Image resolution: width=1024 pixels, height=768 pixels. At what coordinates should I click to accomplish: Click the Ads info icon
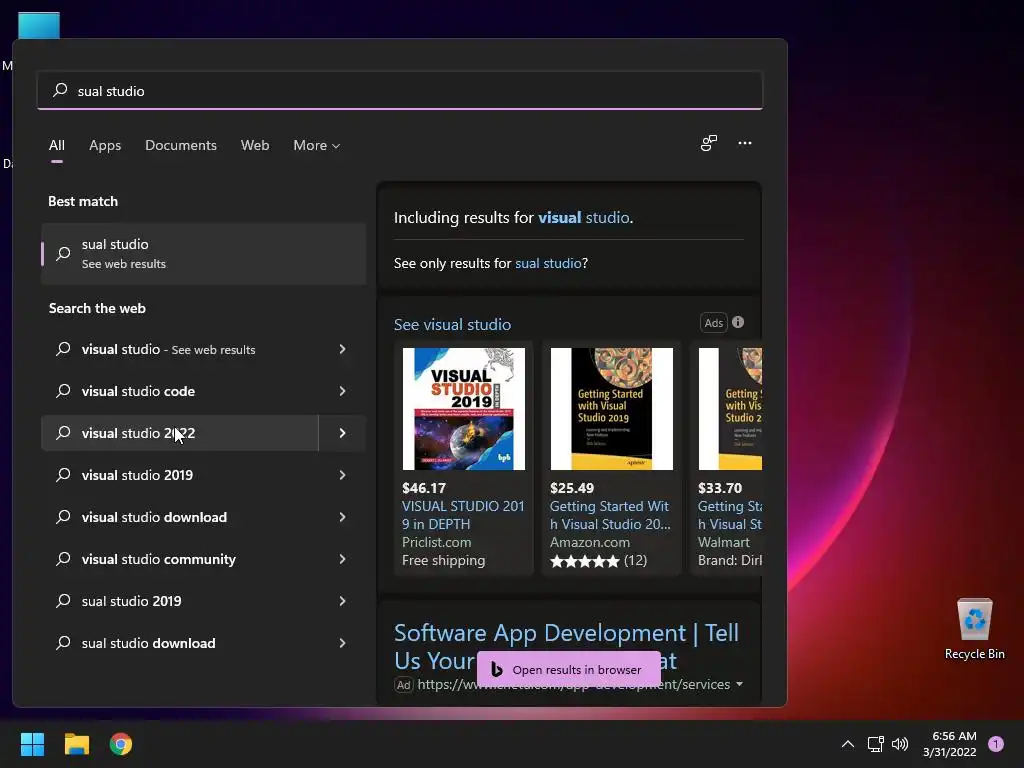[738, 322]
